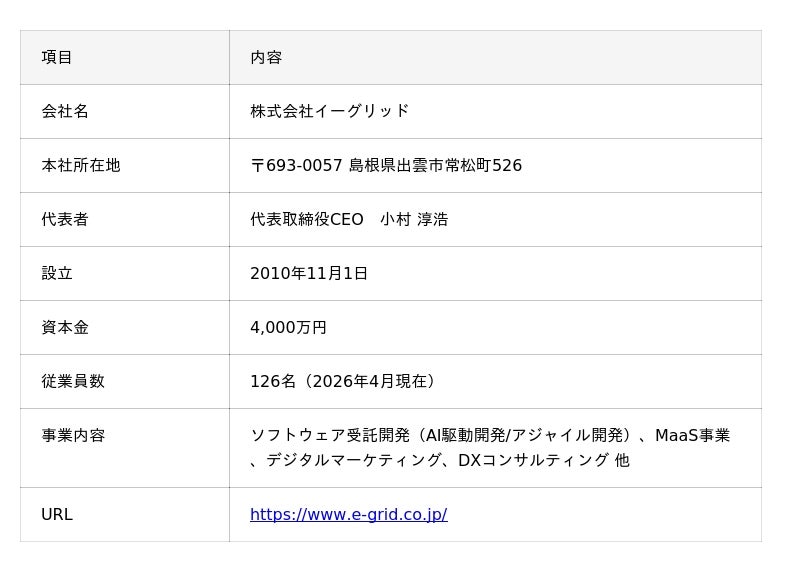The image size is (800, 572).
Task: Select the 事業内容 label cell
Action: (x=73, y=435)
